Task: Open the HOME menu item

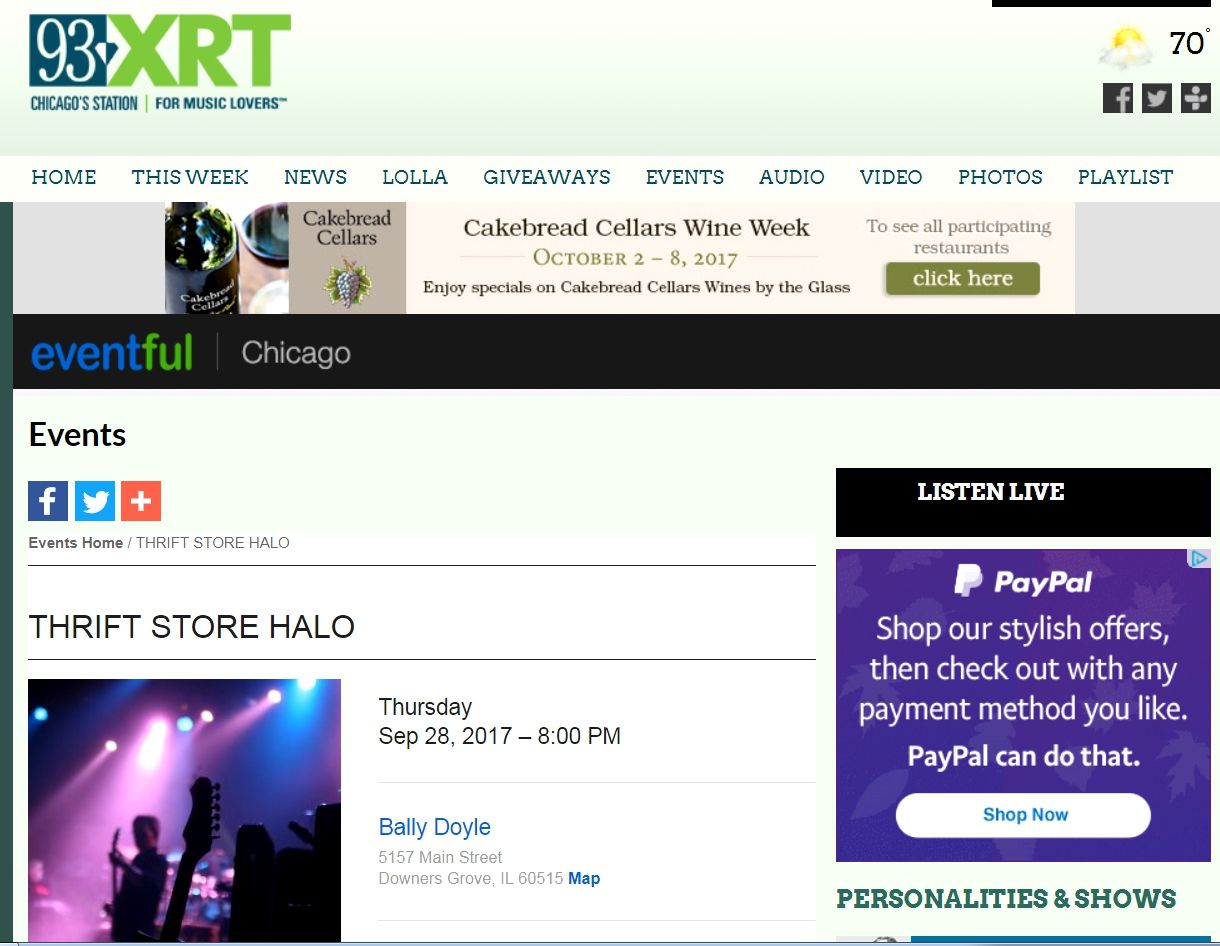Action: (64, 177)
